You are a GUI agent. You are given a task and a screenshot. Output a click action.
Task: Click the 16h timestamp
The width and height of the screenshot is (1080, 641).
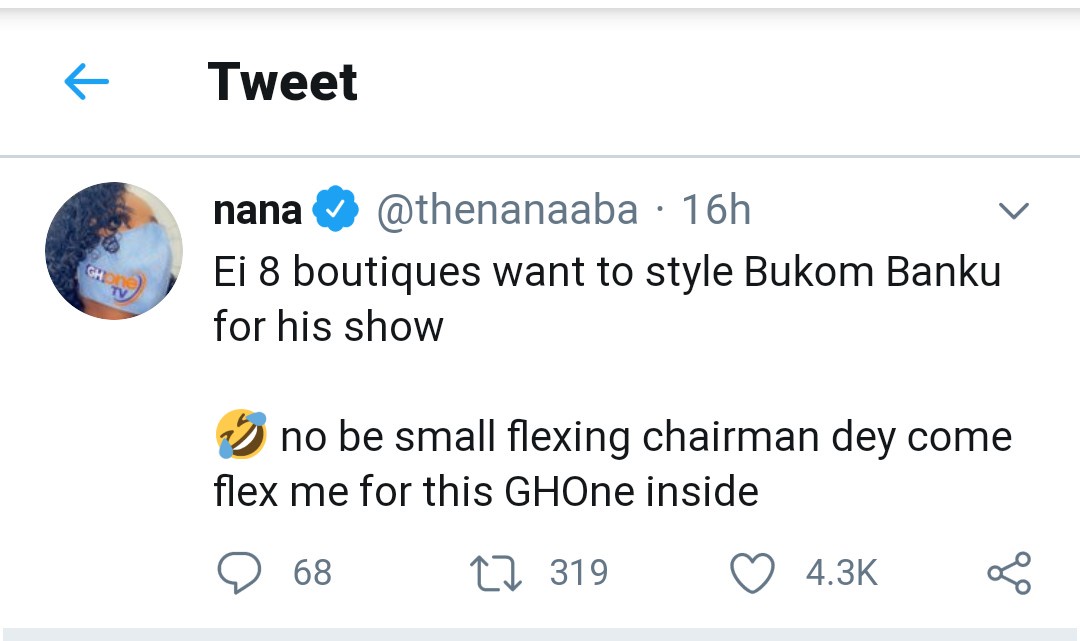pos(716,211)
